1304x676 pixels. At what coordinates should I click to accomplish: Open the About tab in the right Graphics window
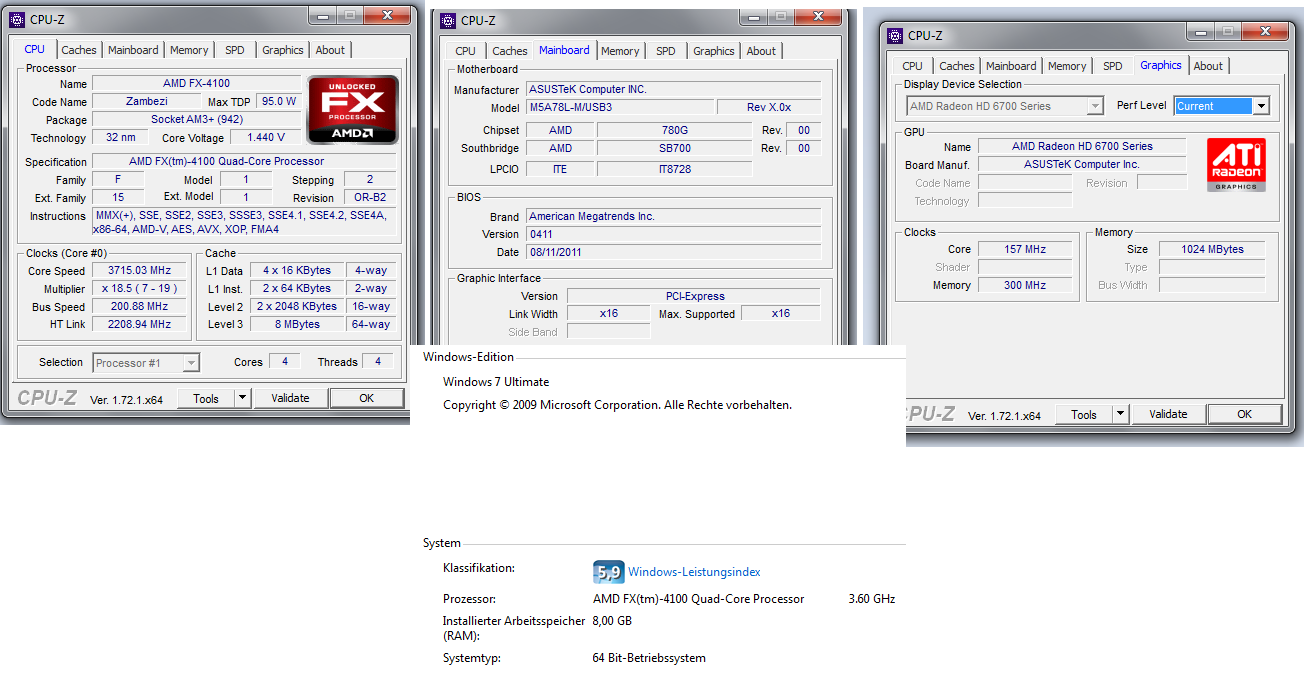(1208, 66)
